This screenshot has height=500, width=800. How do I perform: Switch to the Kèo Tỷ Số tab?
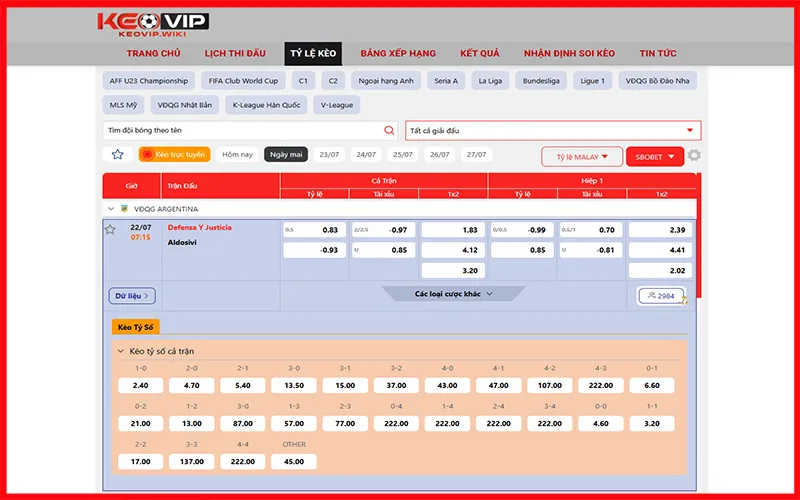pos(135,327)
